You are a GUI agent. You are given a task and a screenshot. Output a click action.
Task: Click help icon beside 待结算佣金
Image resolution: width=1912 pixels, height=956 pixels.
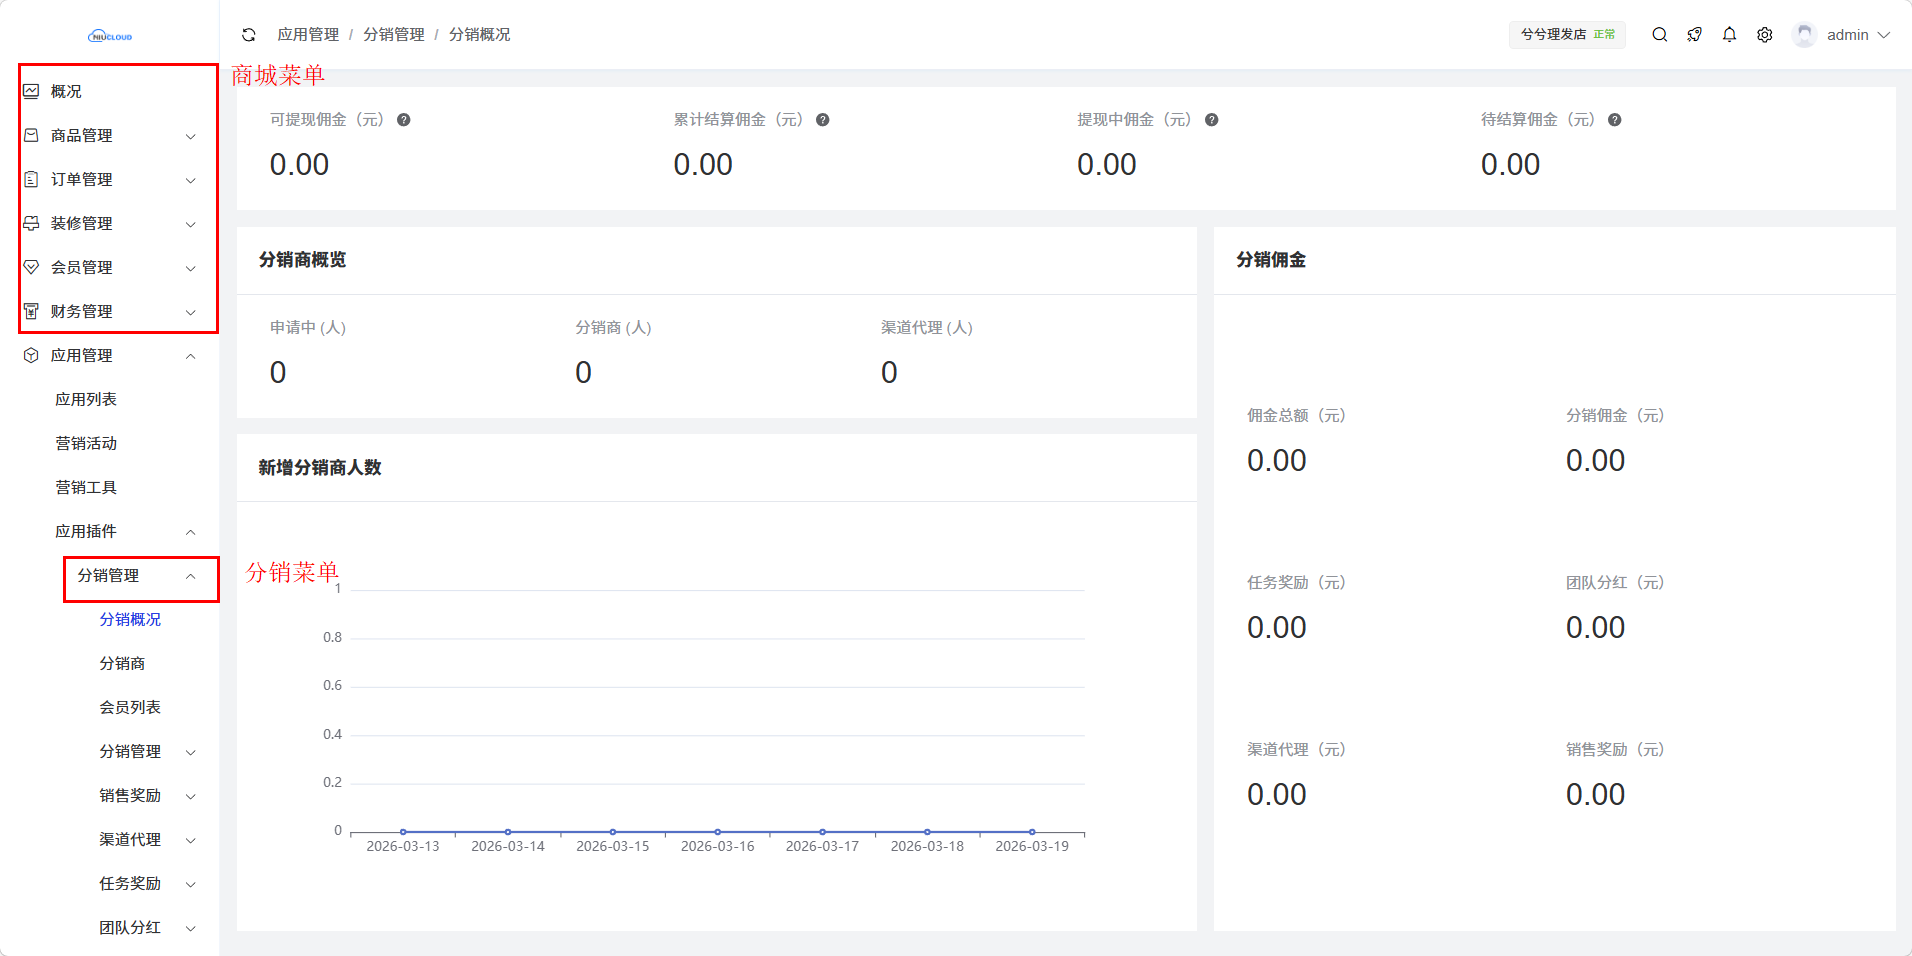tap(1615, 120)
